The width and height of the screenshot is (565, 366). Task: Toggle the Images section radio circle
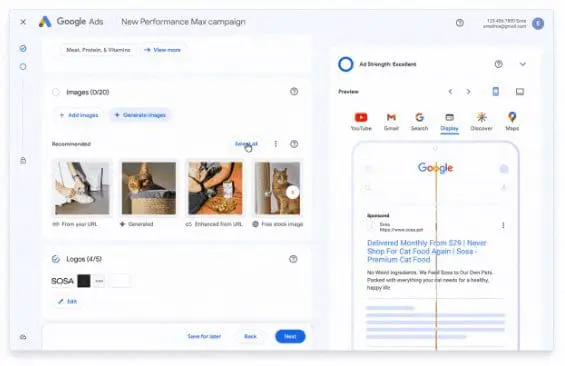[56, 92]
